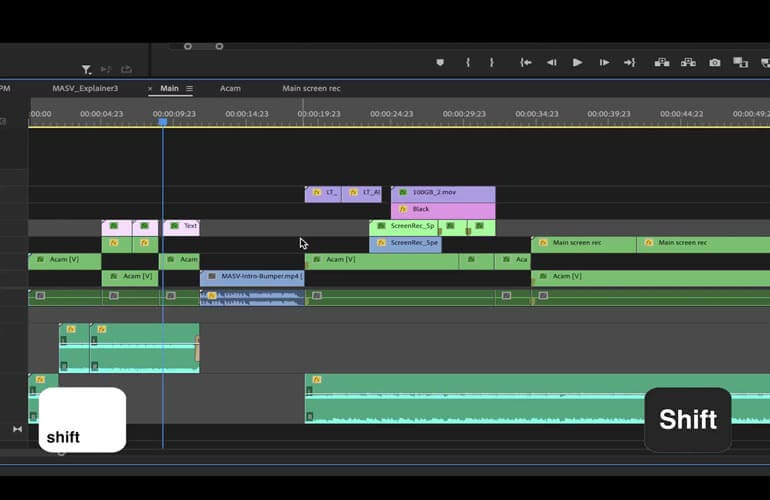Click the Add Marker shield icon
This screenshot has height=500, width=770.
pos(440,62)
